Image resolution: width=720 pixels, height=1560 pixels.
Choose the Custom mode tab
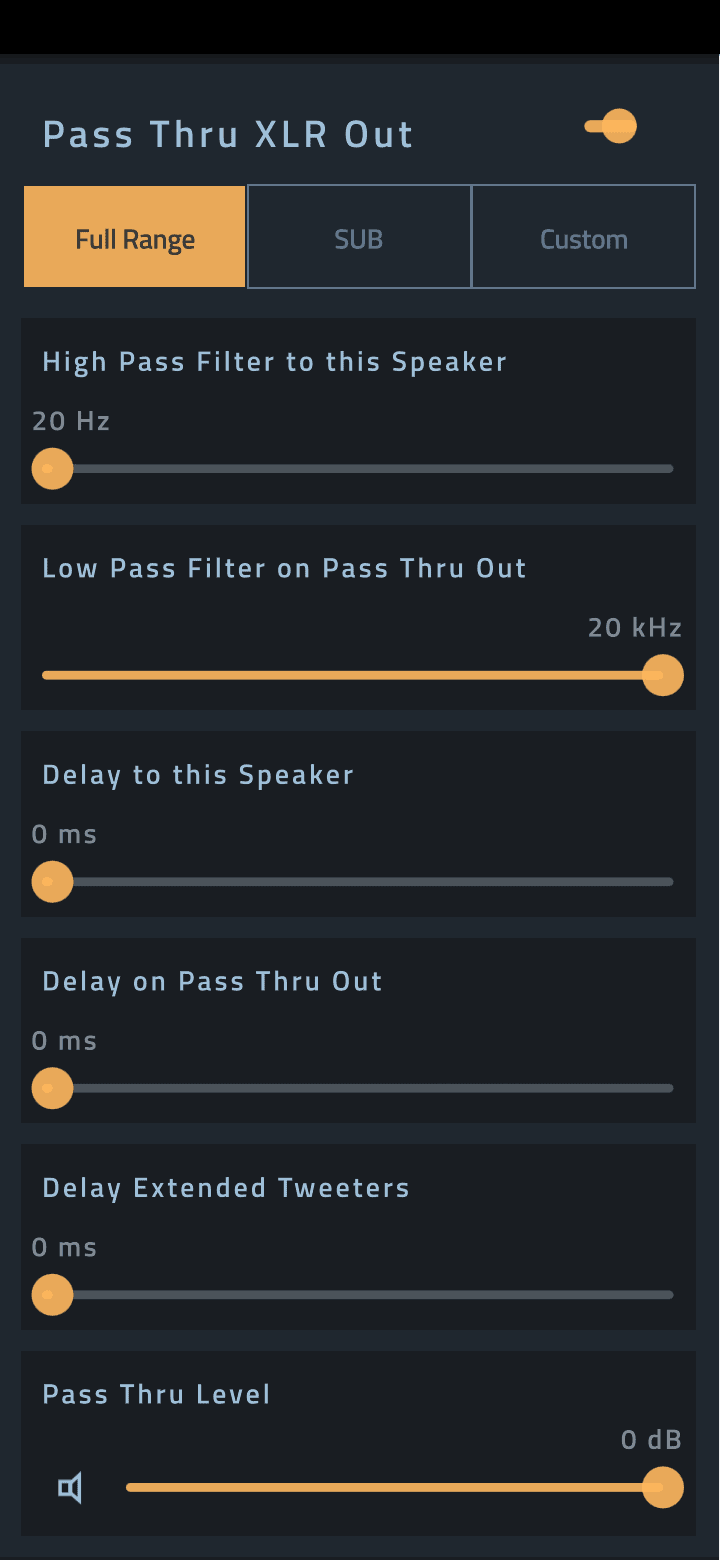click(x=583, y=238)
